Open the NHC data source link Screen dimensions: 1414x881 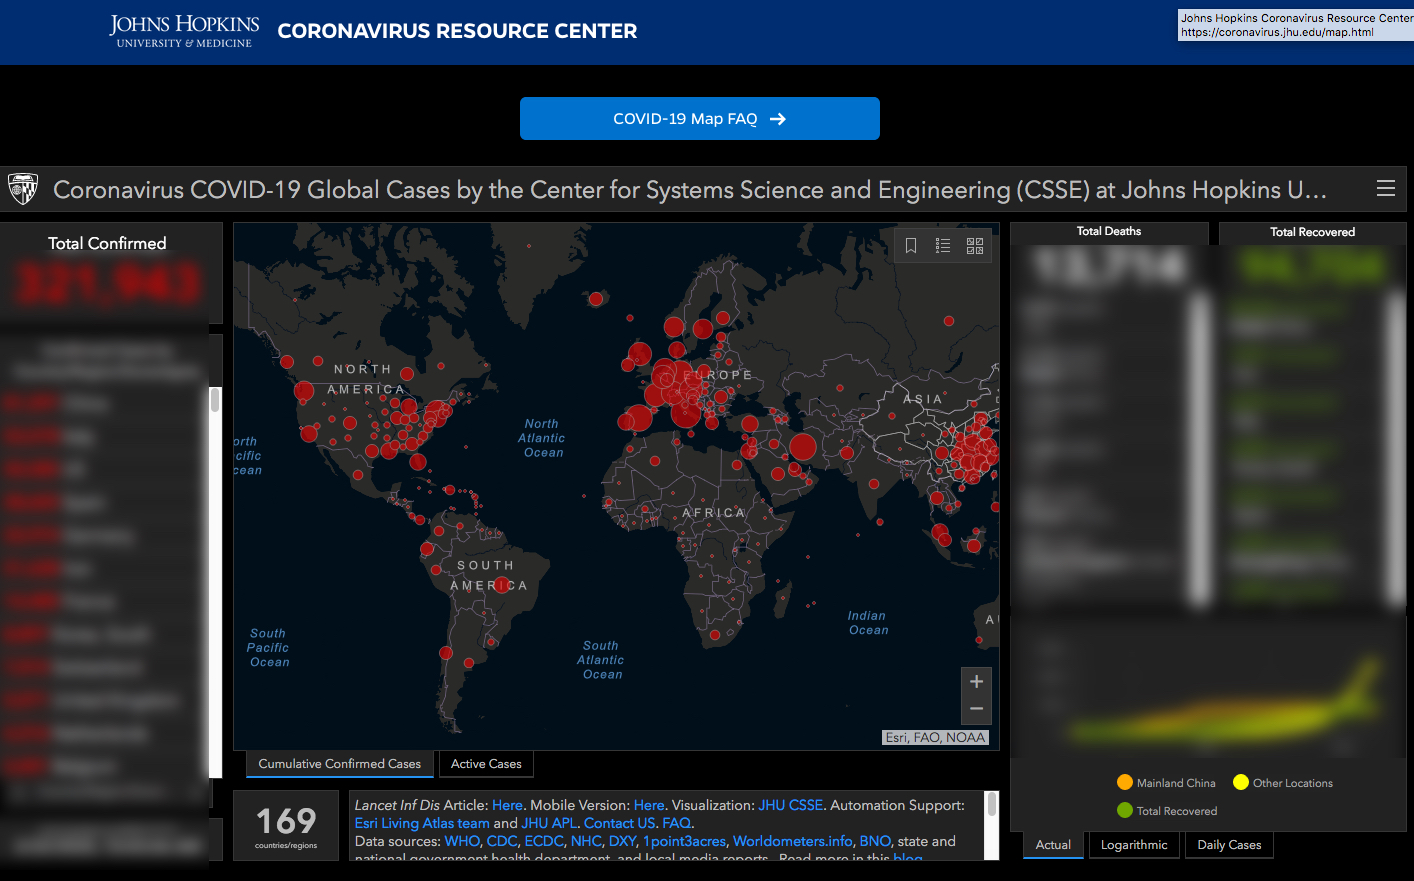click(586, 841)
